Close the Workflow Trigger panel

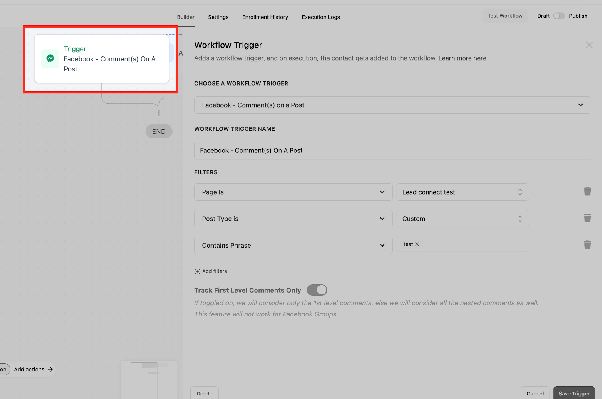click(x=589, y=45)
